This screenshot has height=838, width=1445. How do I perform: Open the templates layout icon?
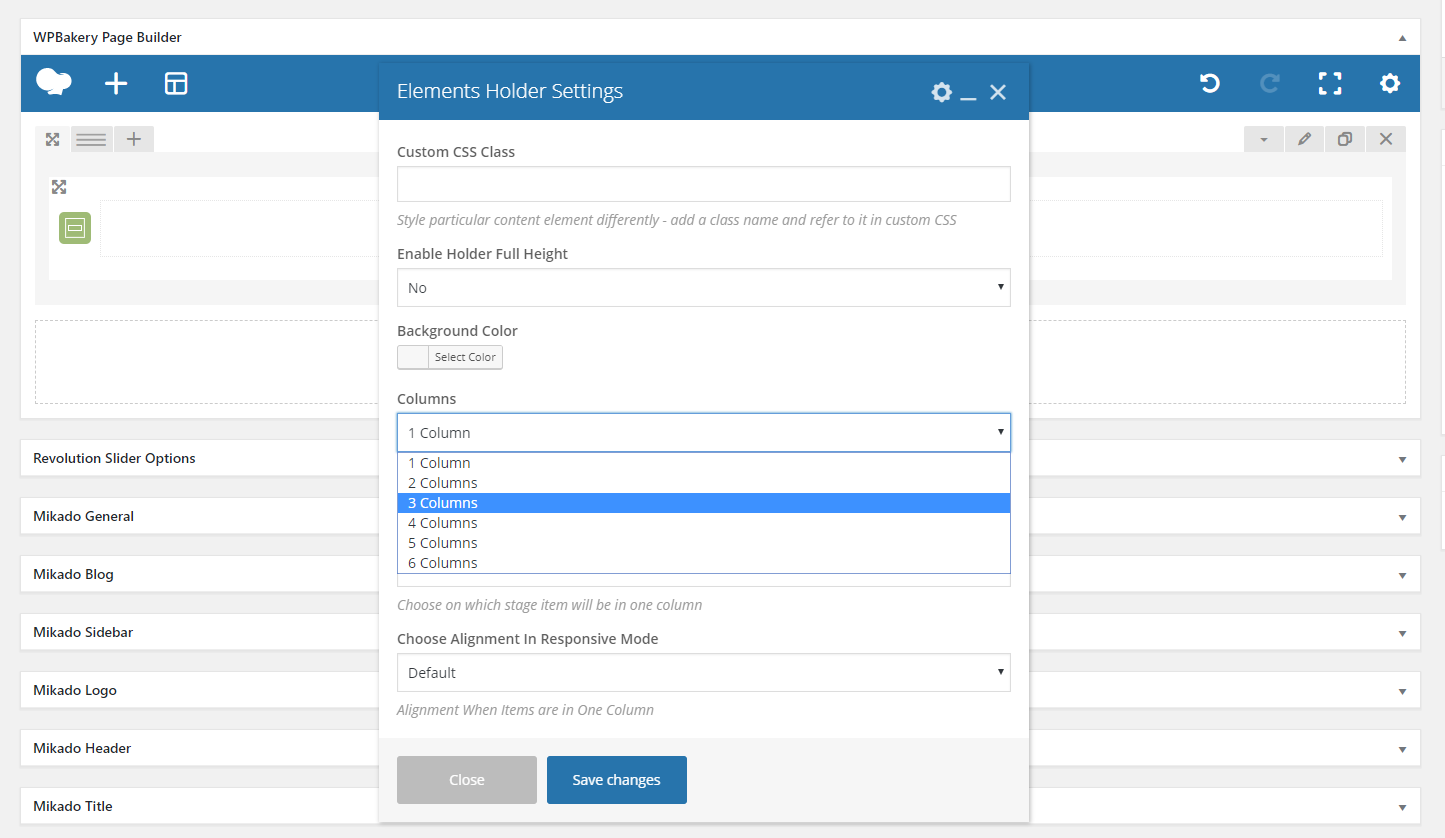click(176, 84)
